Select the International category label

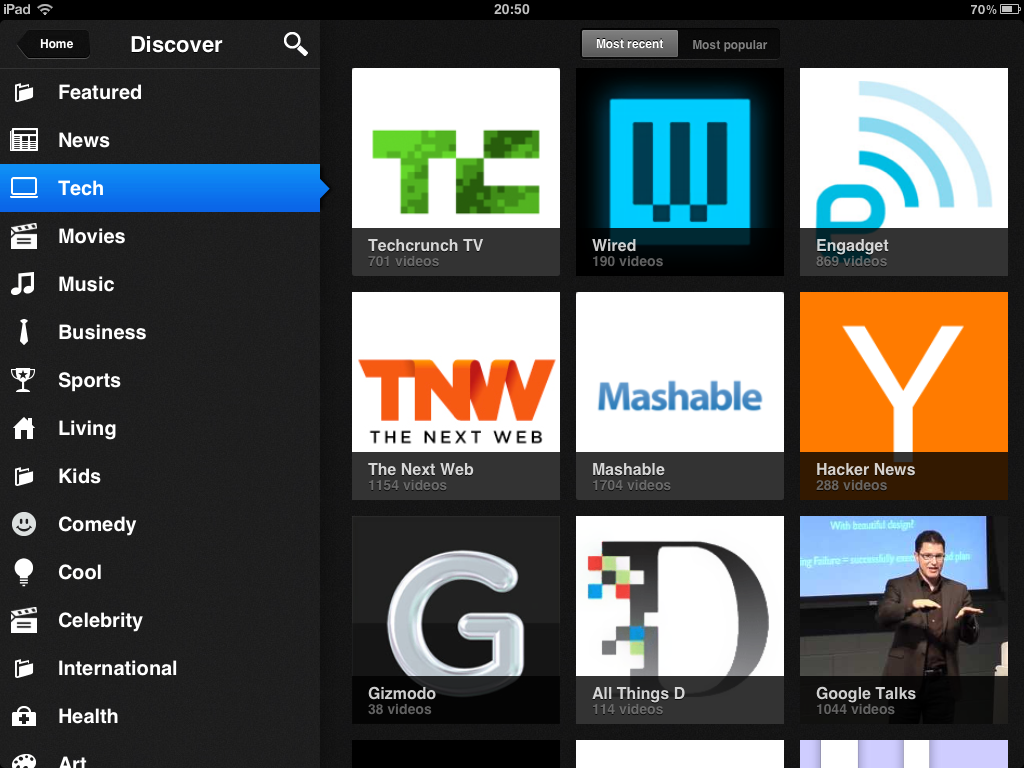coord(118,668)
